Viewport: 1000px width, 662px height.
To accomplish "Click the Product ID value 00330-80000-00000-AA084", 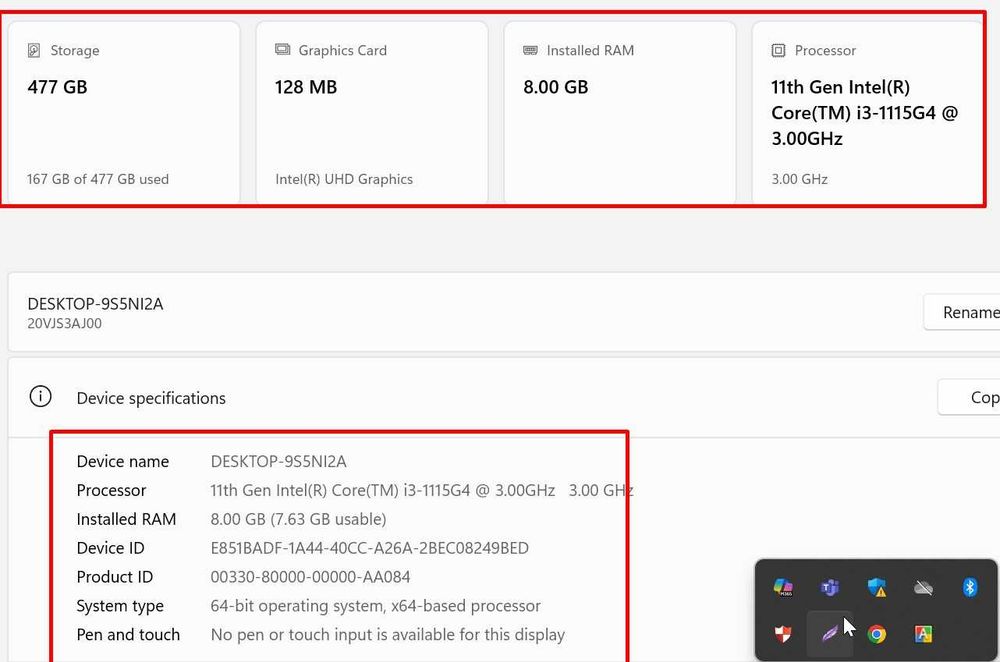I will 310,577.
